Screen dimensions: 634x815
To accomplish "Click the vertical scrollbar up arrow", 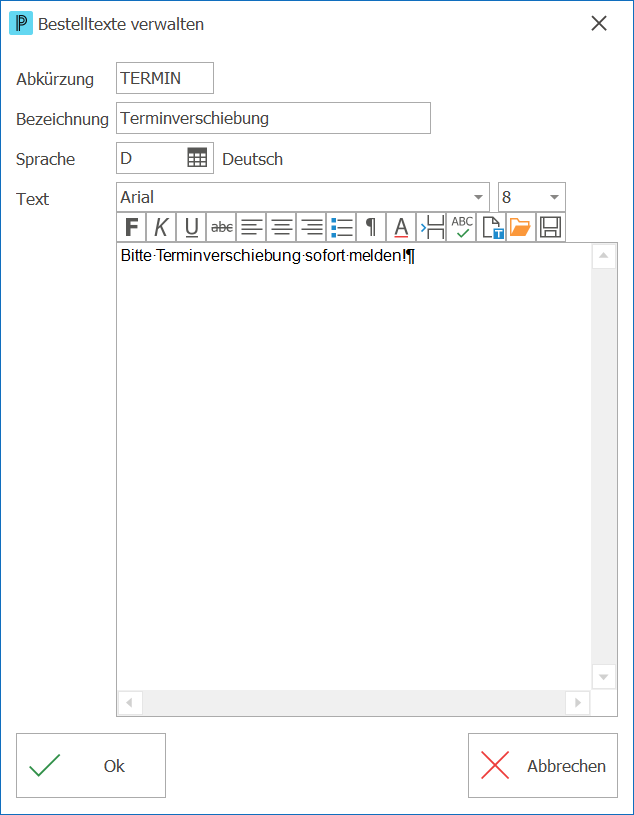I will tap(604, 256).
